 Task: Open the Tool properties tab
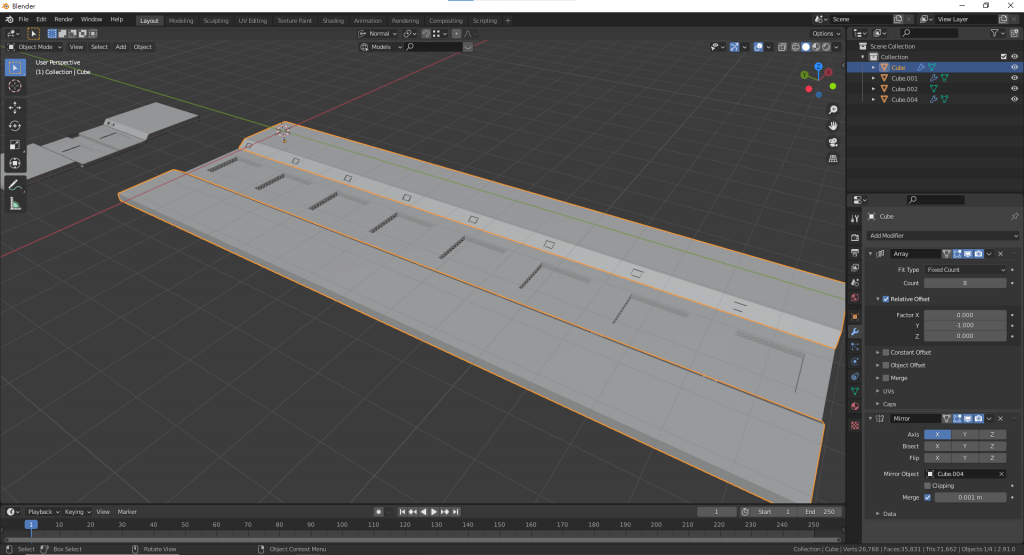(x=855, y=219)
